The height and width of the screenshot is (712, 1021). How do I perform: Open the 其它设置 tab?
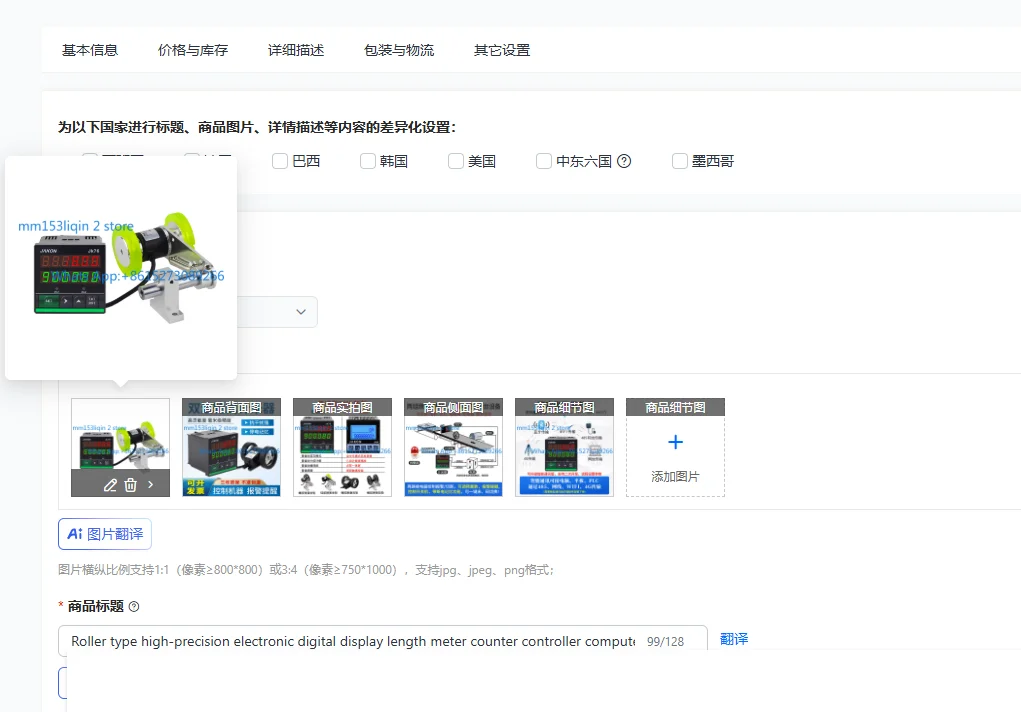pos(502,50)
